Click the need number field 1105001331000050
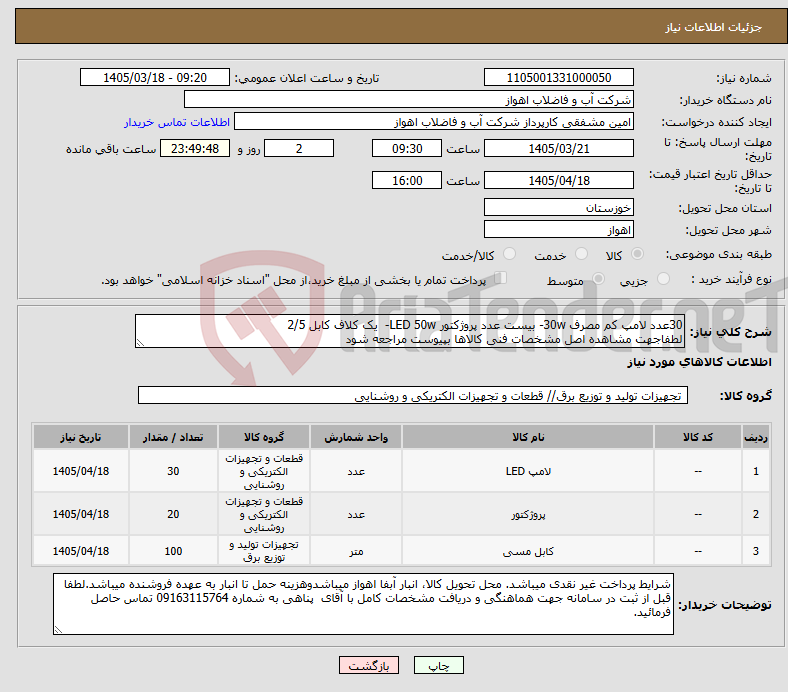Viewport: 788px width, 692px height. click(558, 77)
